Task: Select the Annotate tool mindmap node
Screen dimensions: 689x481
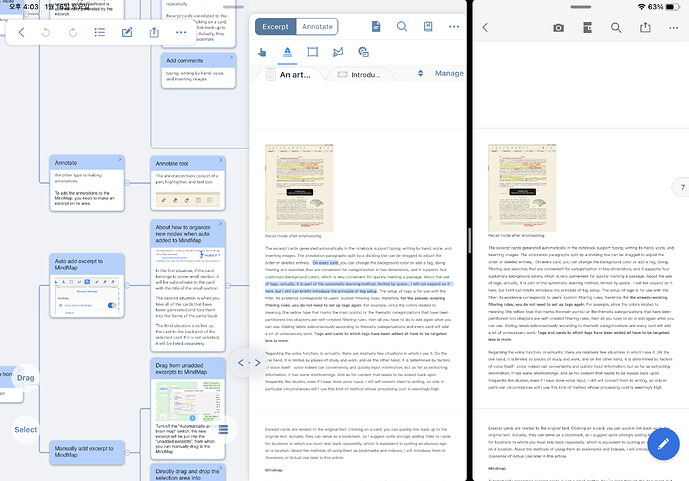Action: tap(188, 183)
